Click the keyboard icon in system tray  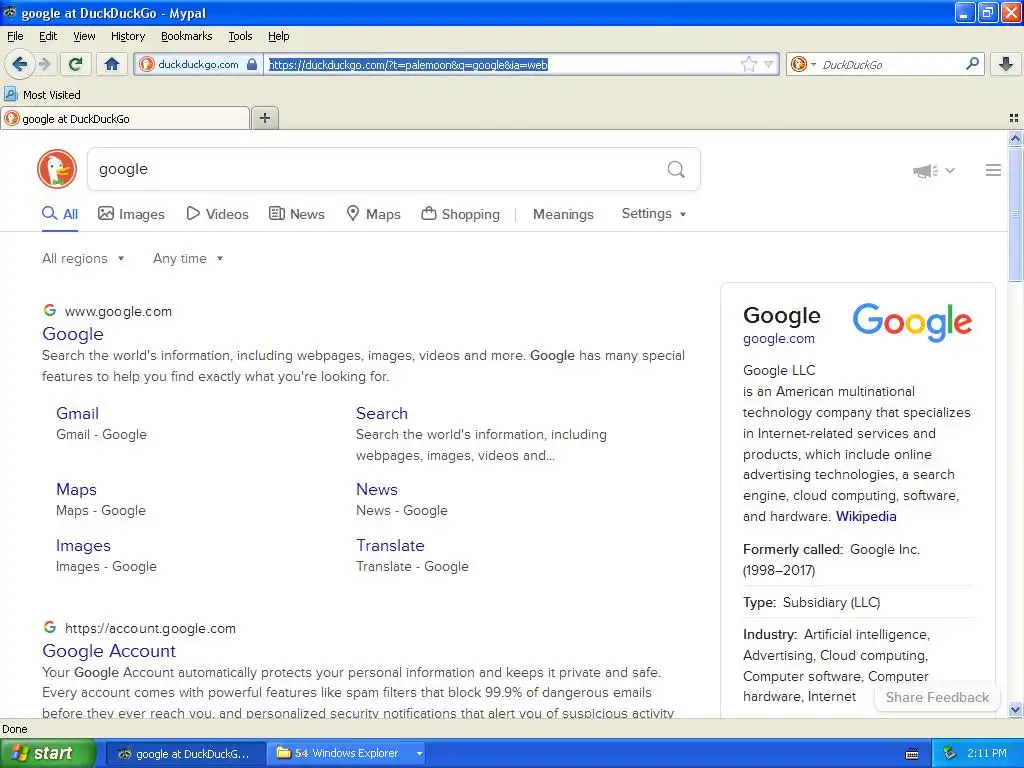[x=912, y=754]
